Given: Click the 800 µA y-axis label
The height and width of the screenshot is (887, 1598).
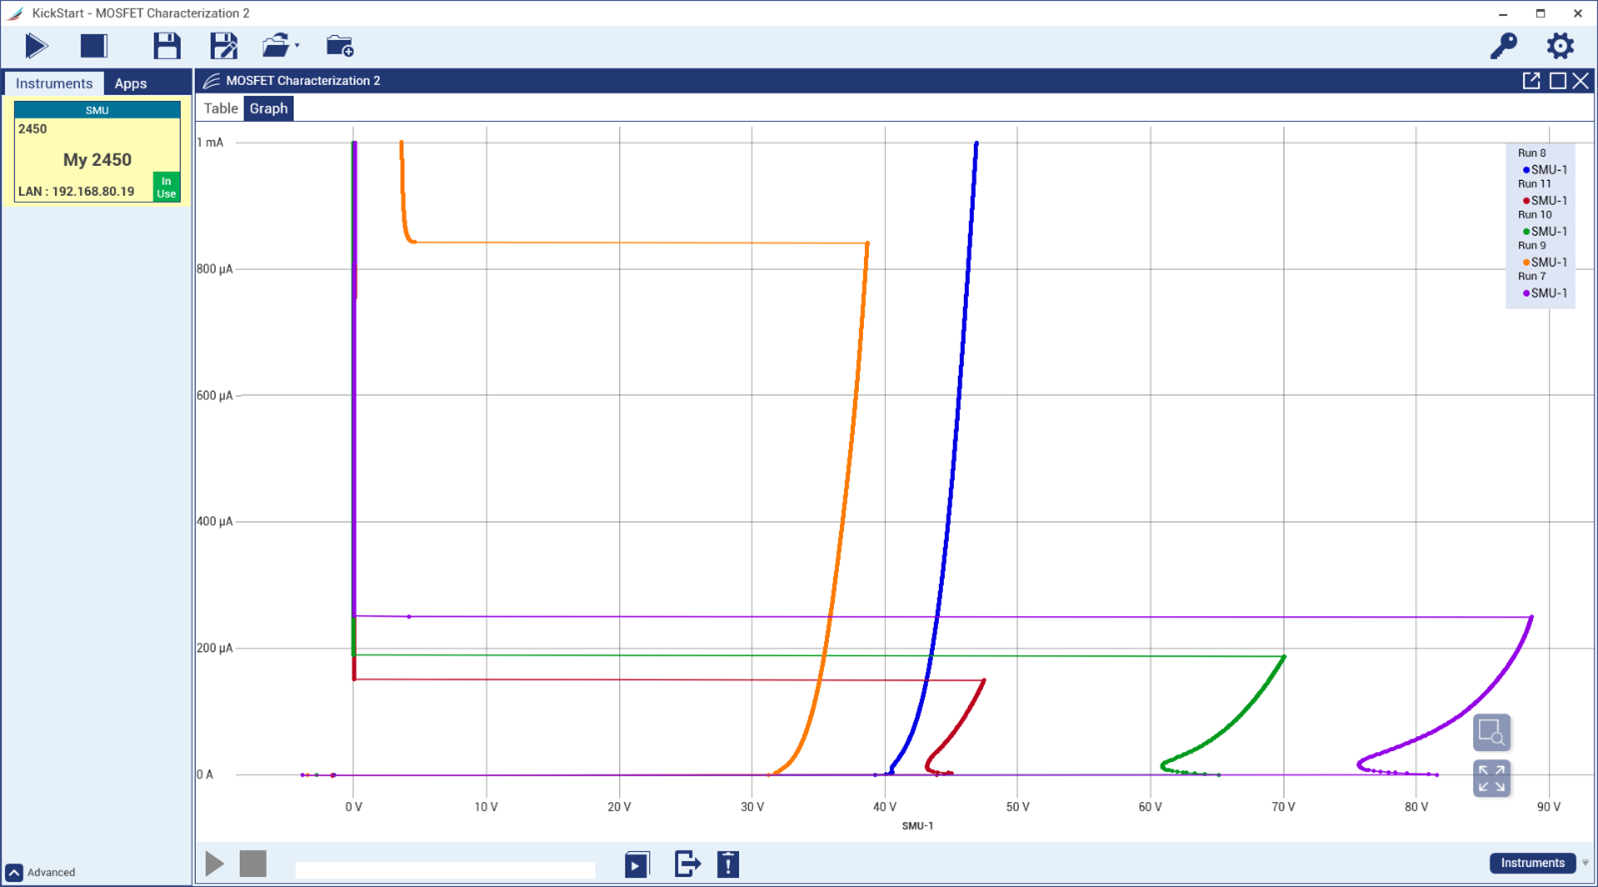Looking at the screenshot, I should point(214,269).
